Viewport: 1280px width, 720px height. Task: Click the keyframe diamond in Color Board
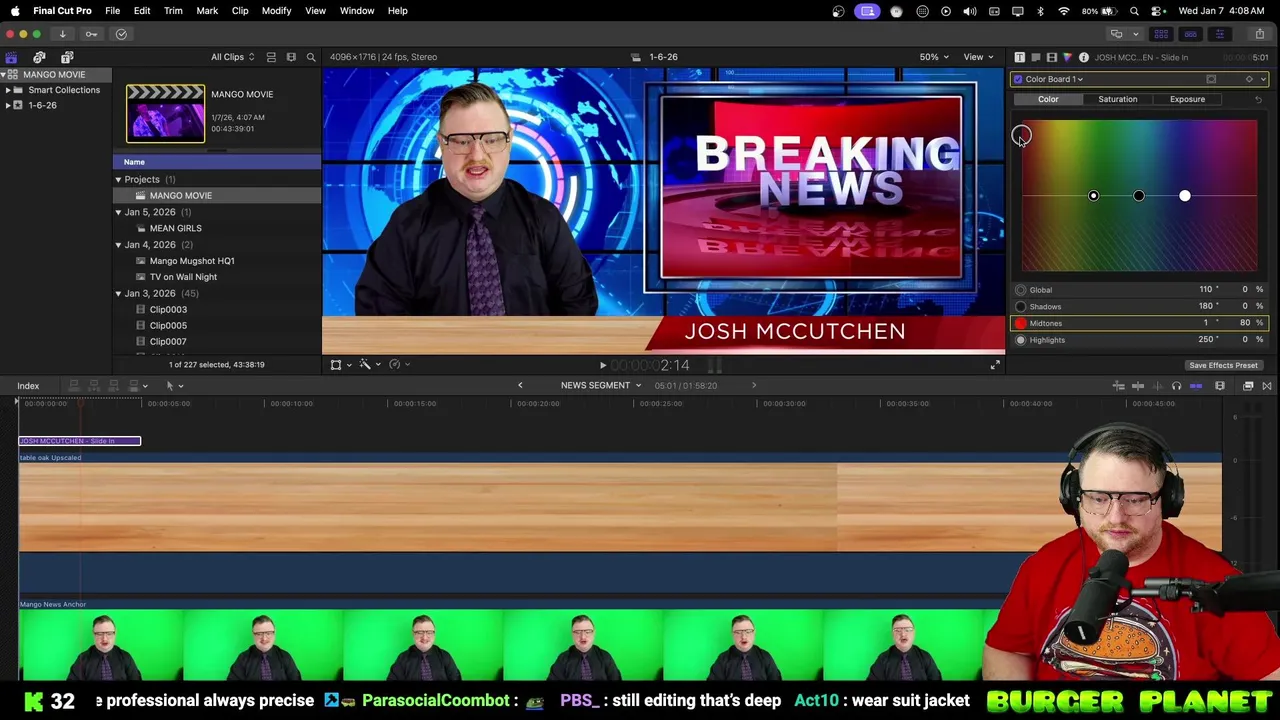tap(1249, 79)
